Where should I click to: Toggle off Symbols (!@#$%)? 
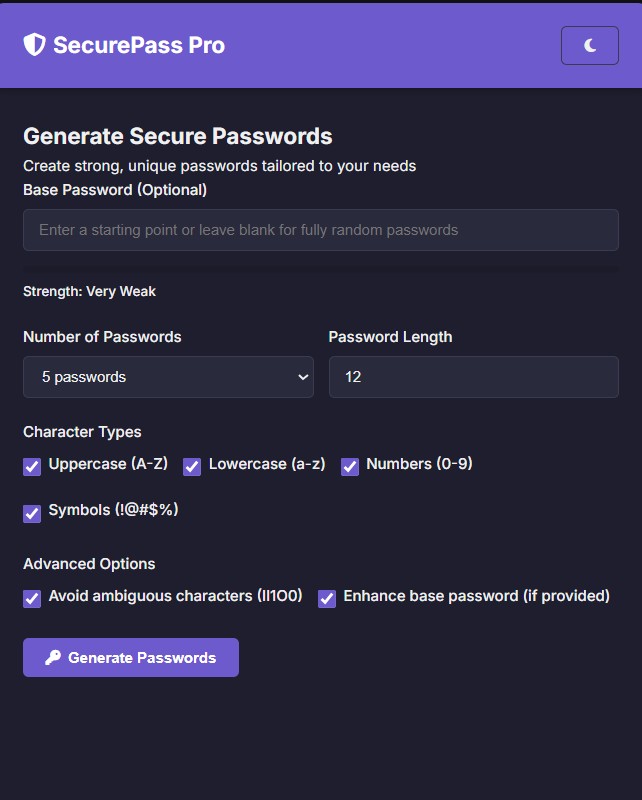point(32,513)
